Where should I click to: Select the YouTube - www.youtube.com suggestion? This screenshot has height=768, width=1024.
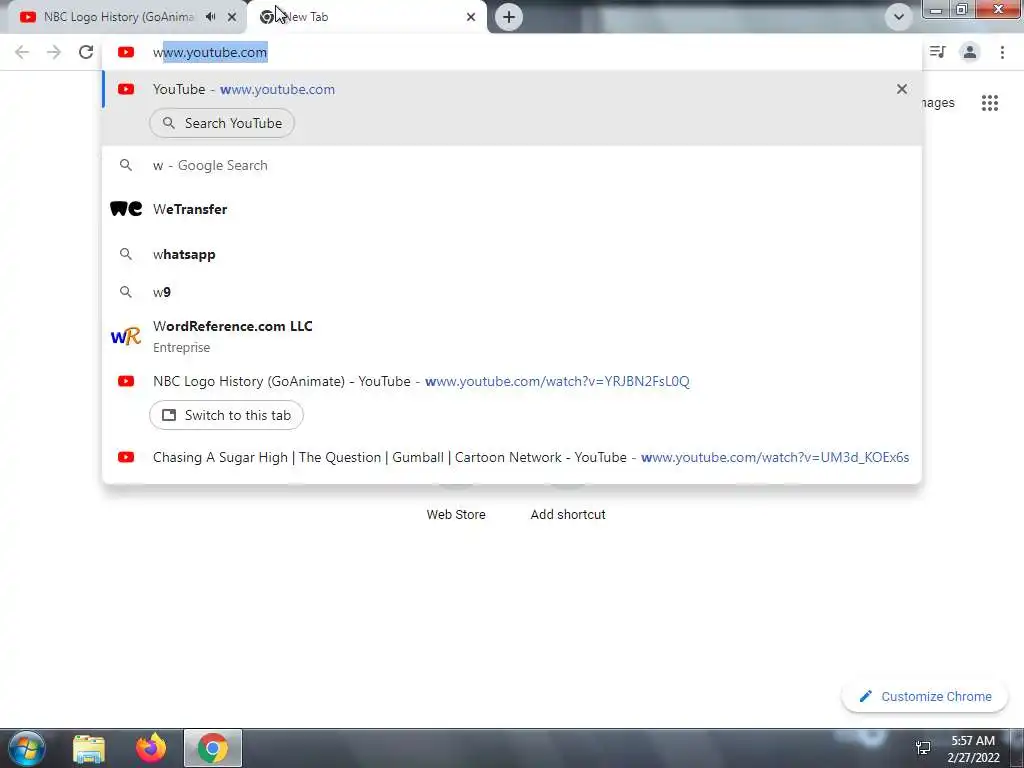(512, 89)
